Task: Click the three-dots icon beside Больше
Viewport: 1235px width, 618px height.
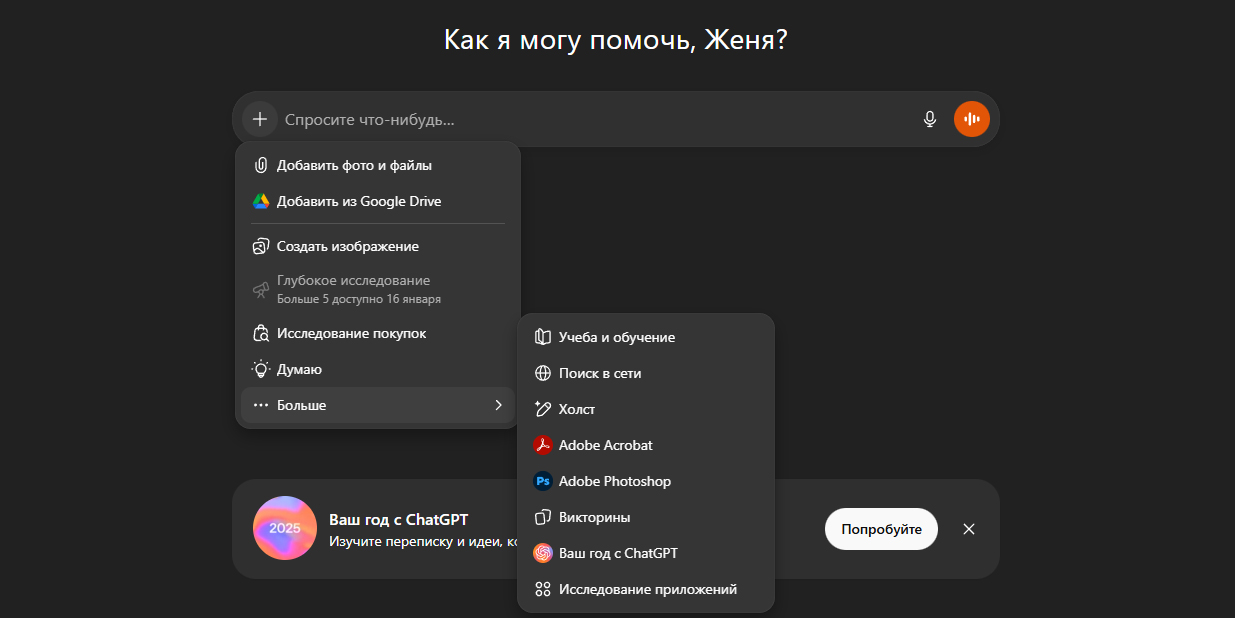Action: [261, 405]
